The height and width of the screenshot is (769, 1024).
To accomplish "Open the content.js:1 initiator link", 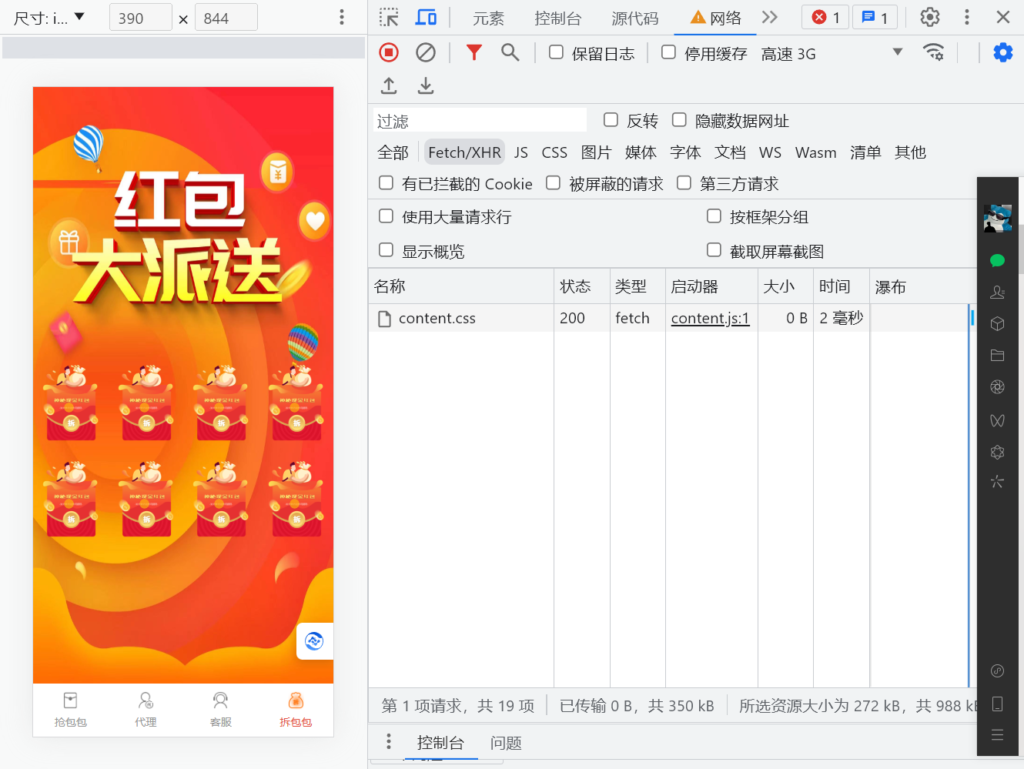I will (x=710, y=317).
